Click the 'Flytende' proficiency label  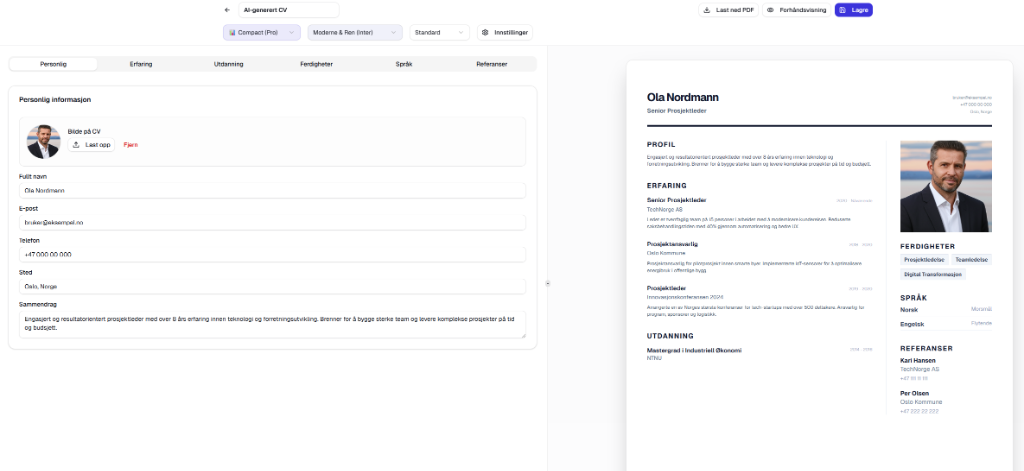(x=982, y=324)
